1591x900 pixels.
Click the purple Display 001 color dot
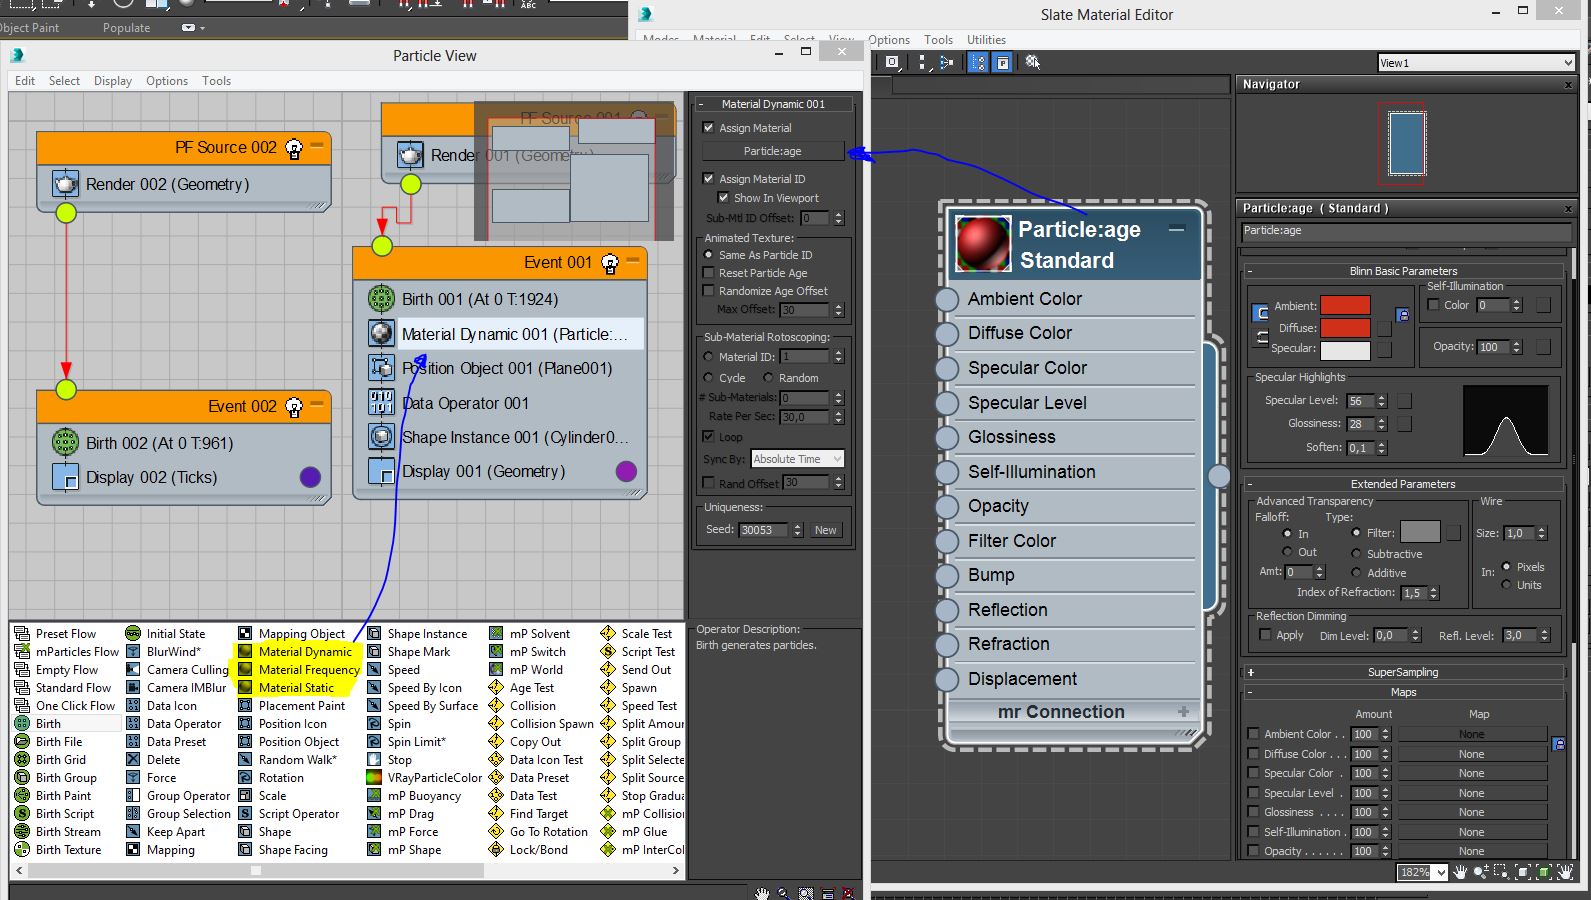coord(626,471)
